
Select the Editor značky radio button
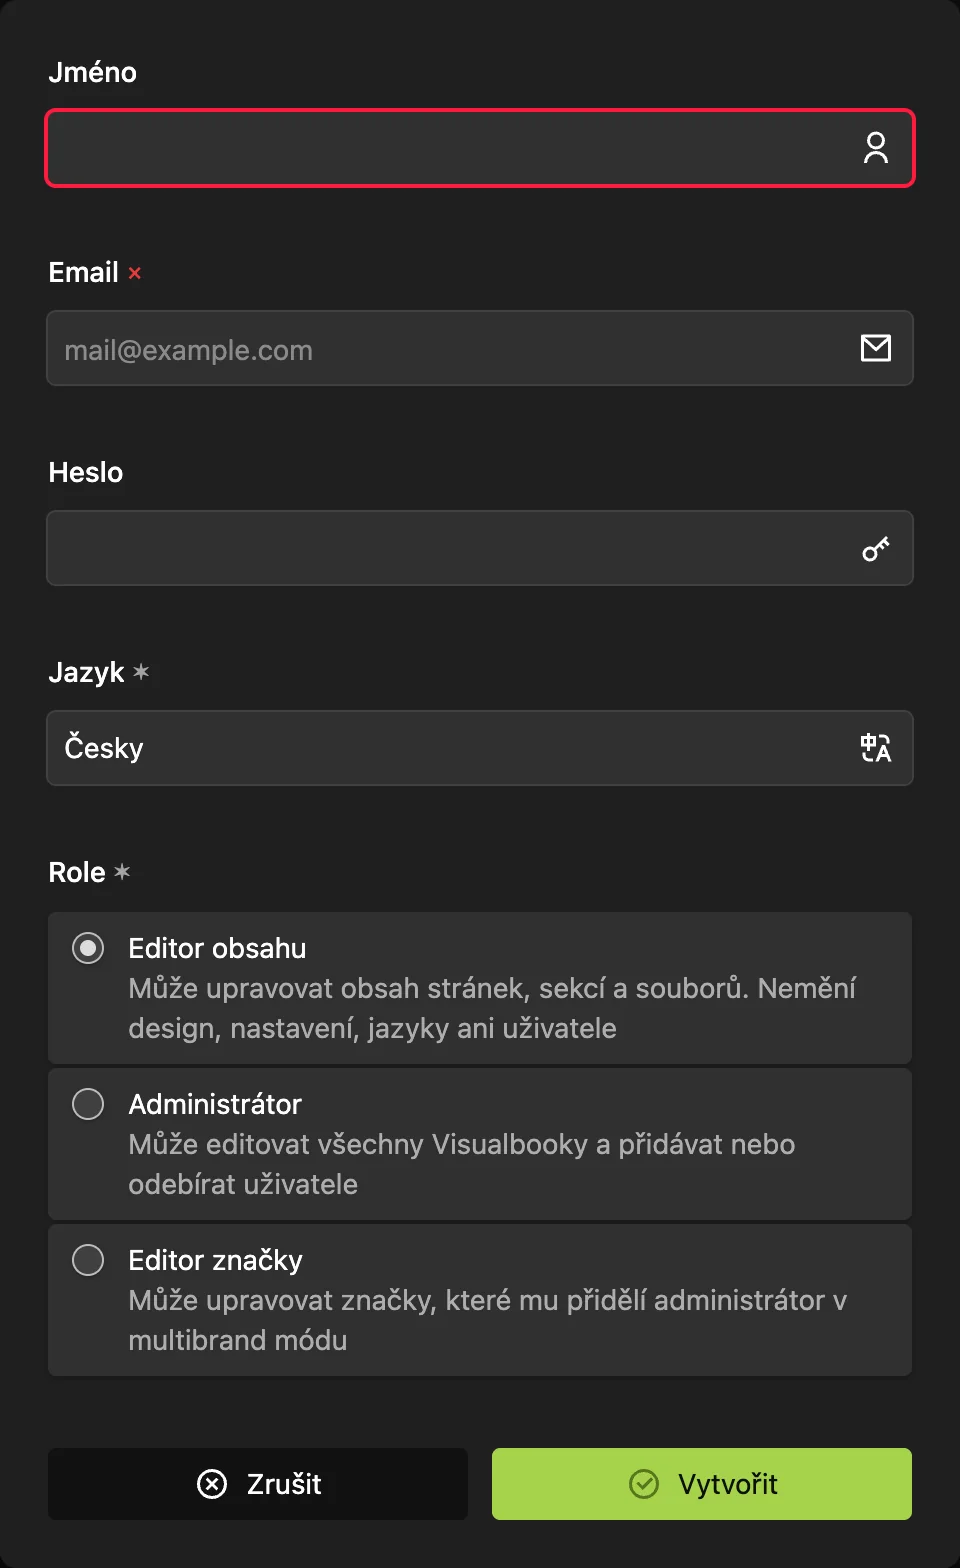pyautogui.click(x=88, y=1260)
